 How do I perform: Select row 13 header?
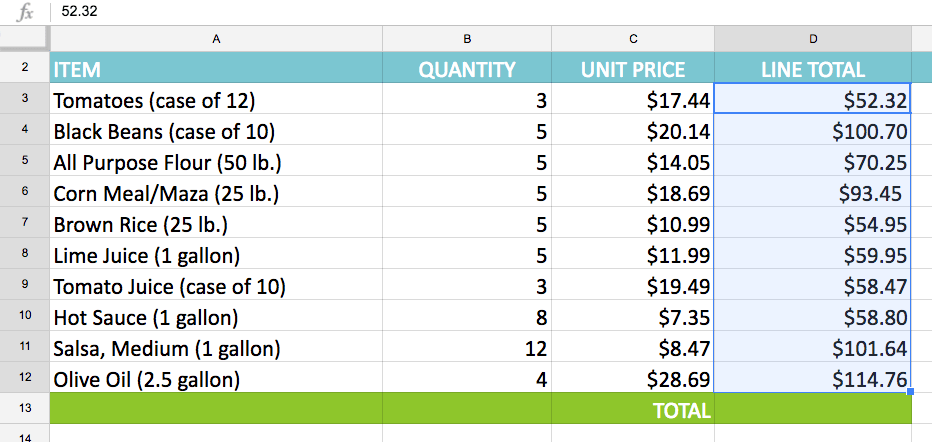coord(24,410)
